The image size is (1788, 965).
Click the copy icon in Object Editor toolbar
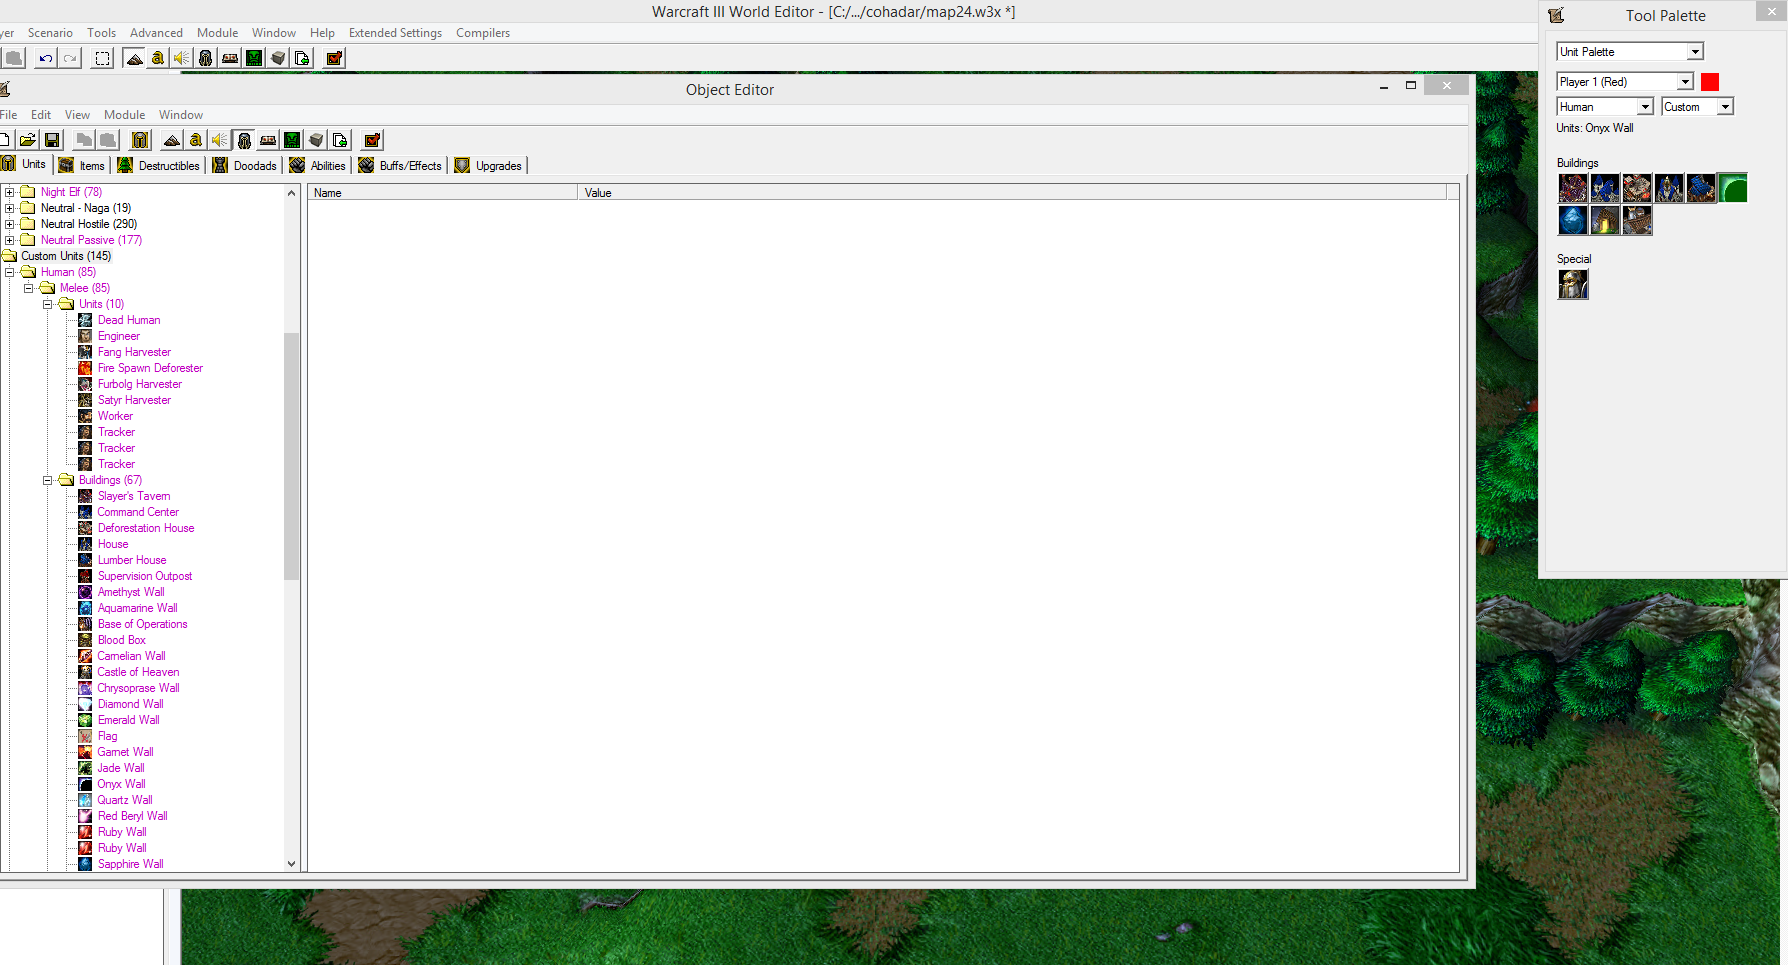[84, 140]
